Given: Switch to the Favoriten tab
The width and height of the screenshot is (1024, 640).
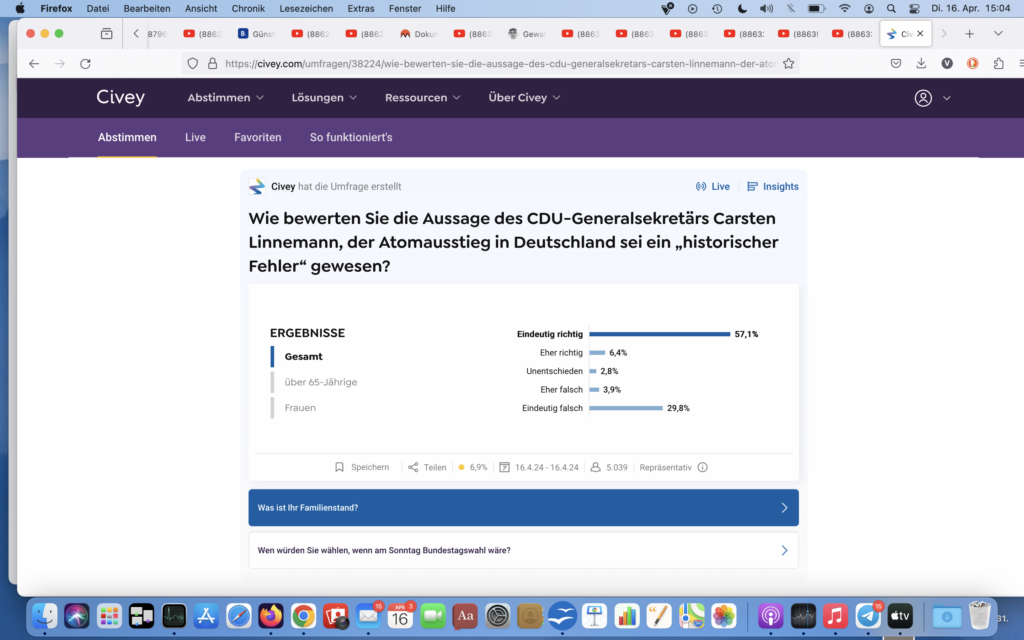Looking at the screenshot, I should (x=257, y=137).
